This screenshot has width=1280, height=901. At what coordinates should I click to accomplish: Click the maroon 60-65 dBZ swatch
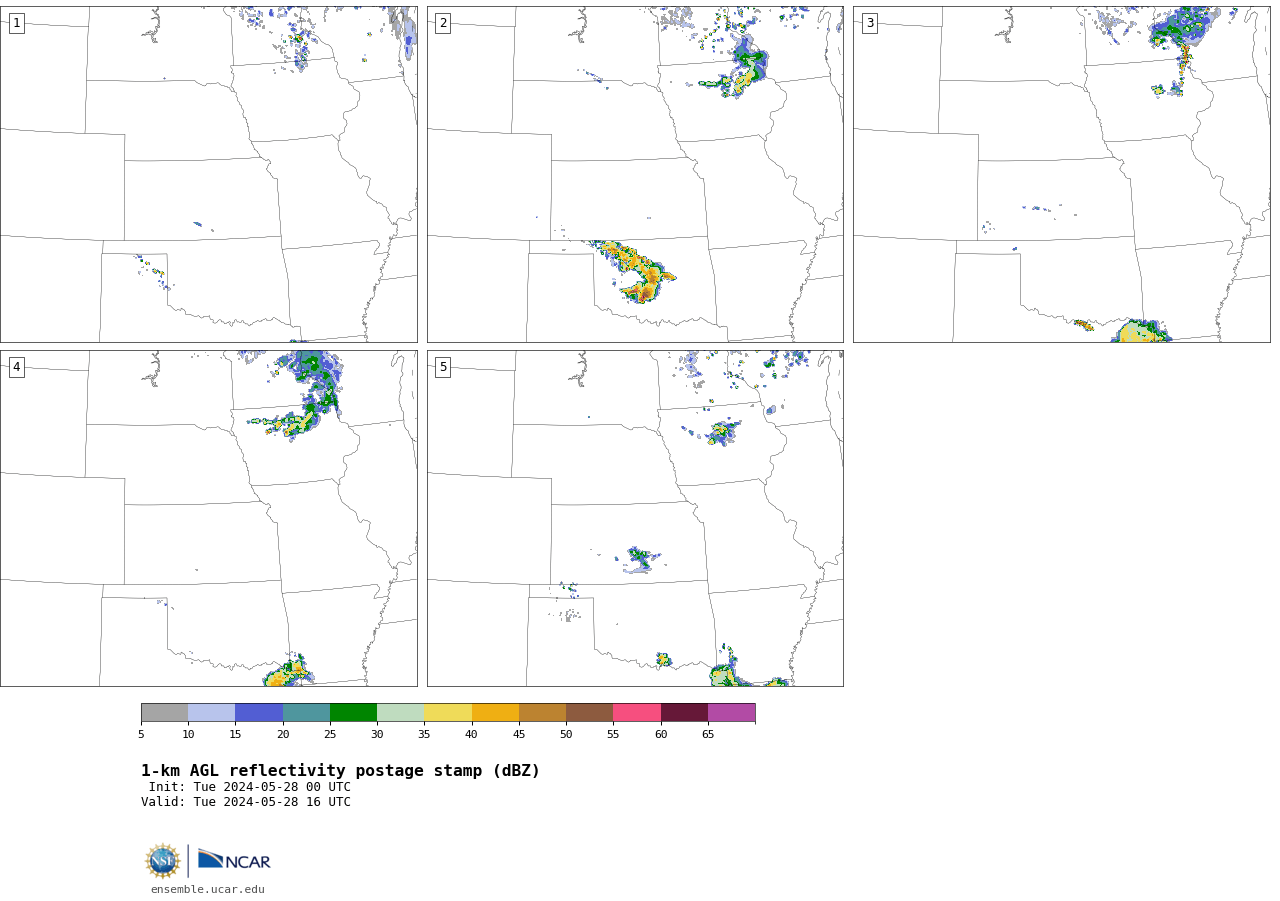click(x=684, y=713)
